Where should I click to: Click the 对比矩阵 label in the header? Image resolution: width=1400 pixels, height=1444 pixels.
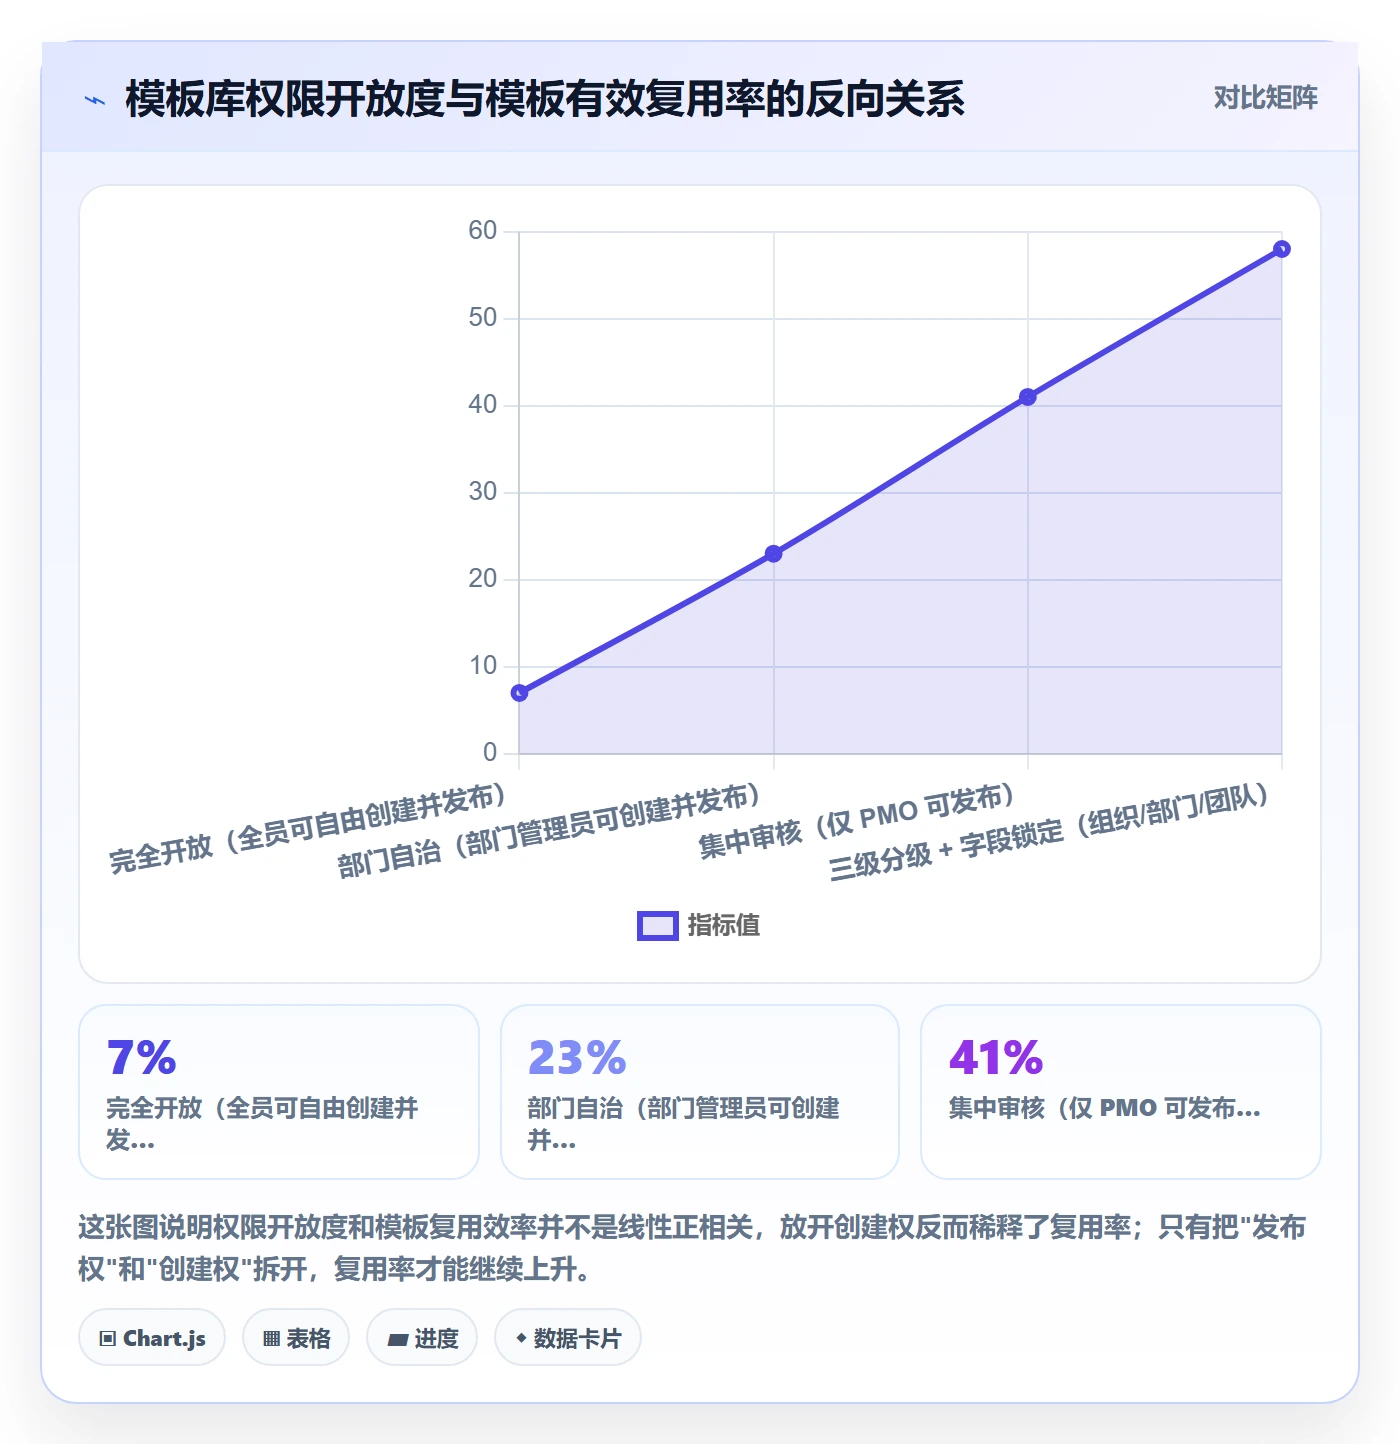tap(1265, 97)
